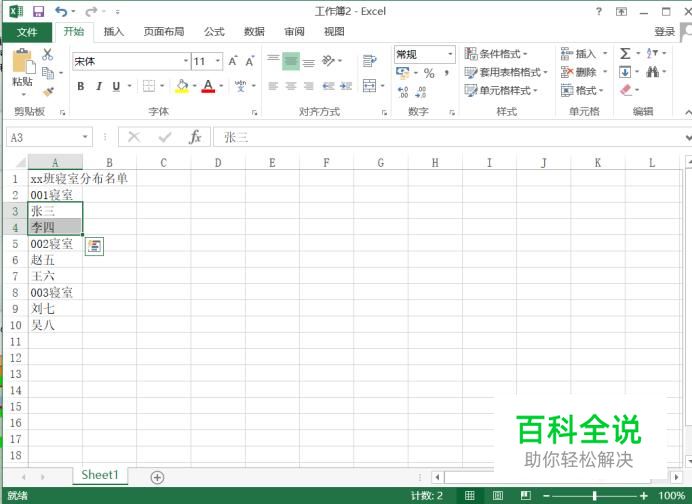Align text left
Viewport: 692px width, 504px height.
[273, 86]
